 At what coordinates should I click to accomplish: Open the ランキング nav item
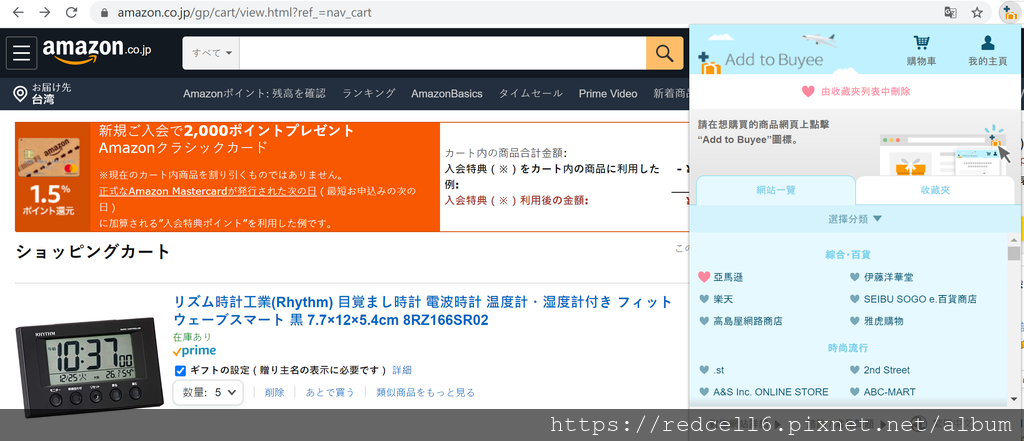368,93
